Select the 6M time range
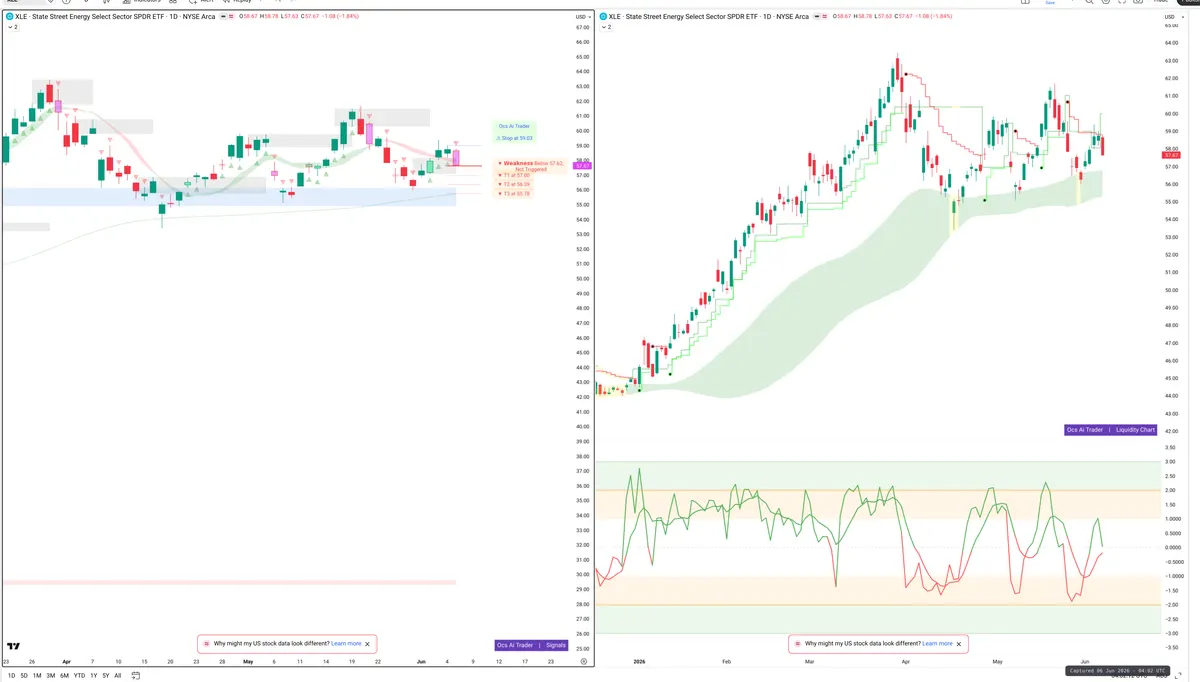Viewport: 1200px width, 682px height. click(x=64, y=676)
